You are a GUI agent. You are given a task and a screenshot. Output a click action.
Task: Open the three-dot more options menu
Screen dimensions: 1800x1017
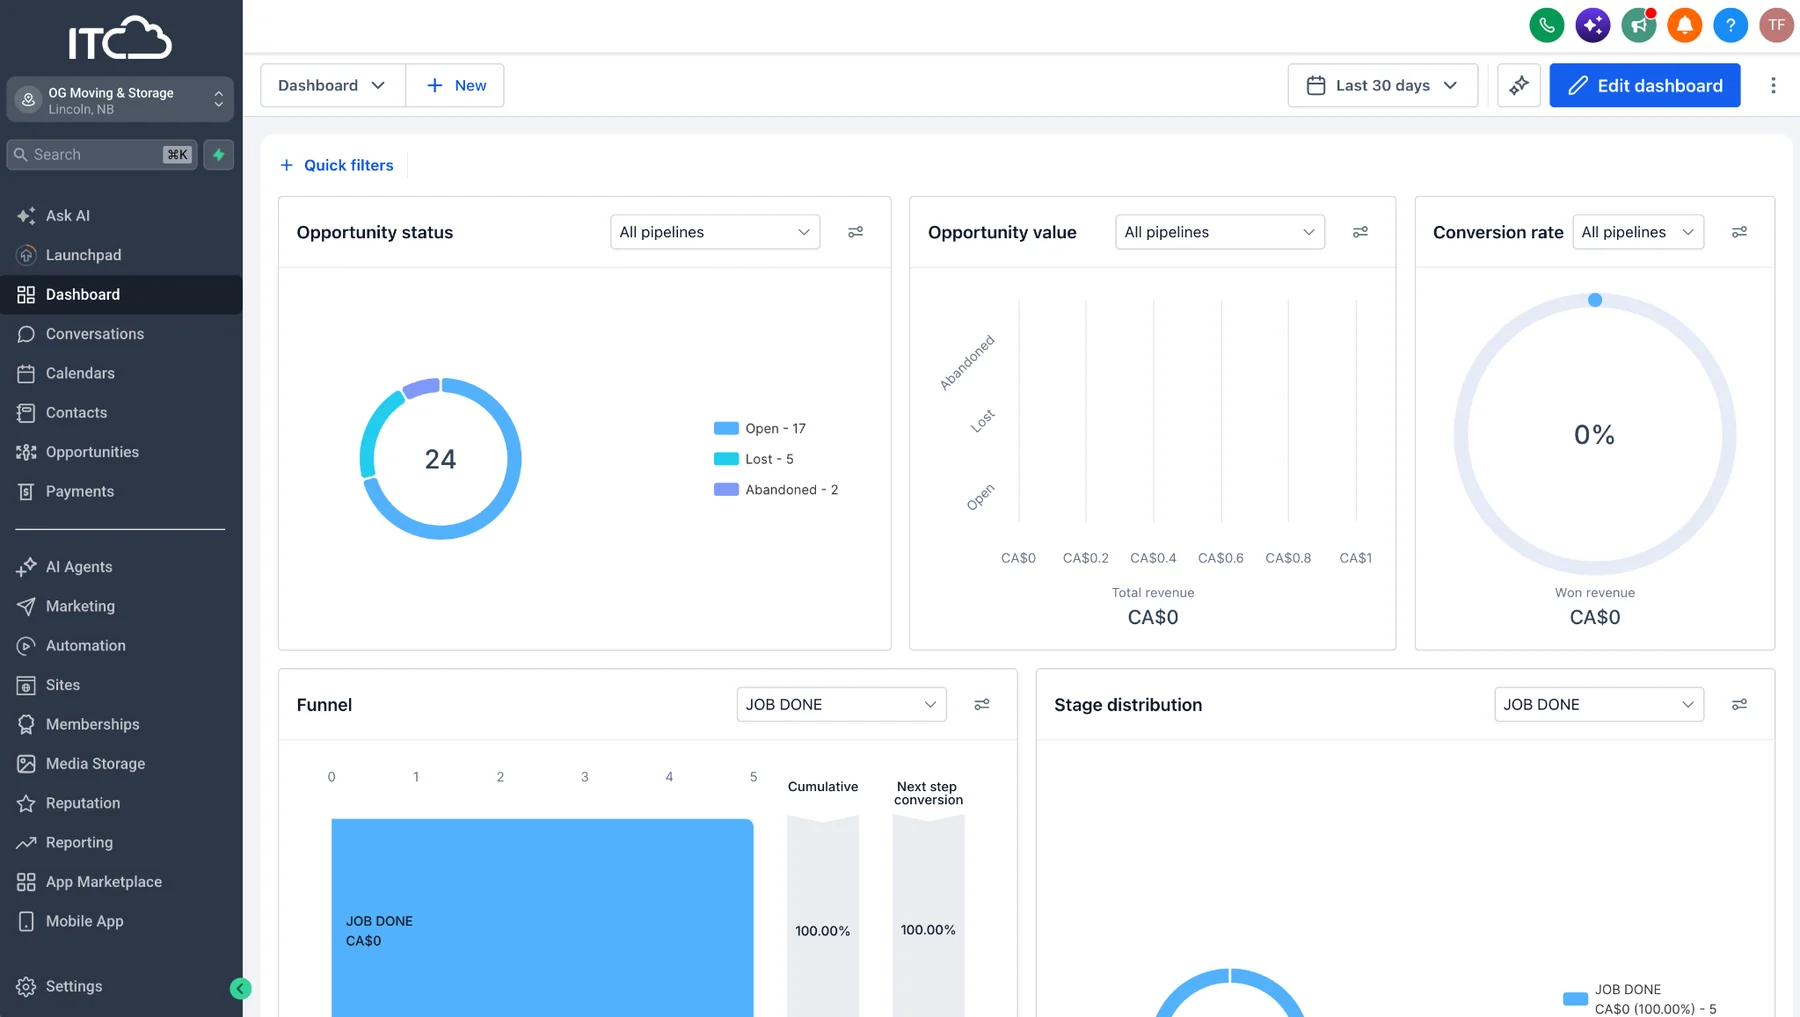(x=1773, y=85)
